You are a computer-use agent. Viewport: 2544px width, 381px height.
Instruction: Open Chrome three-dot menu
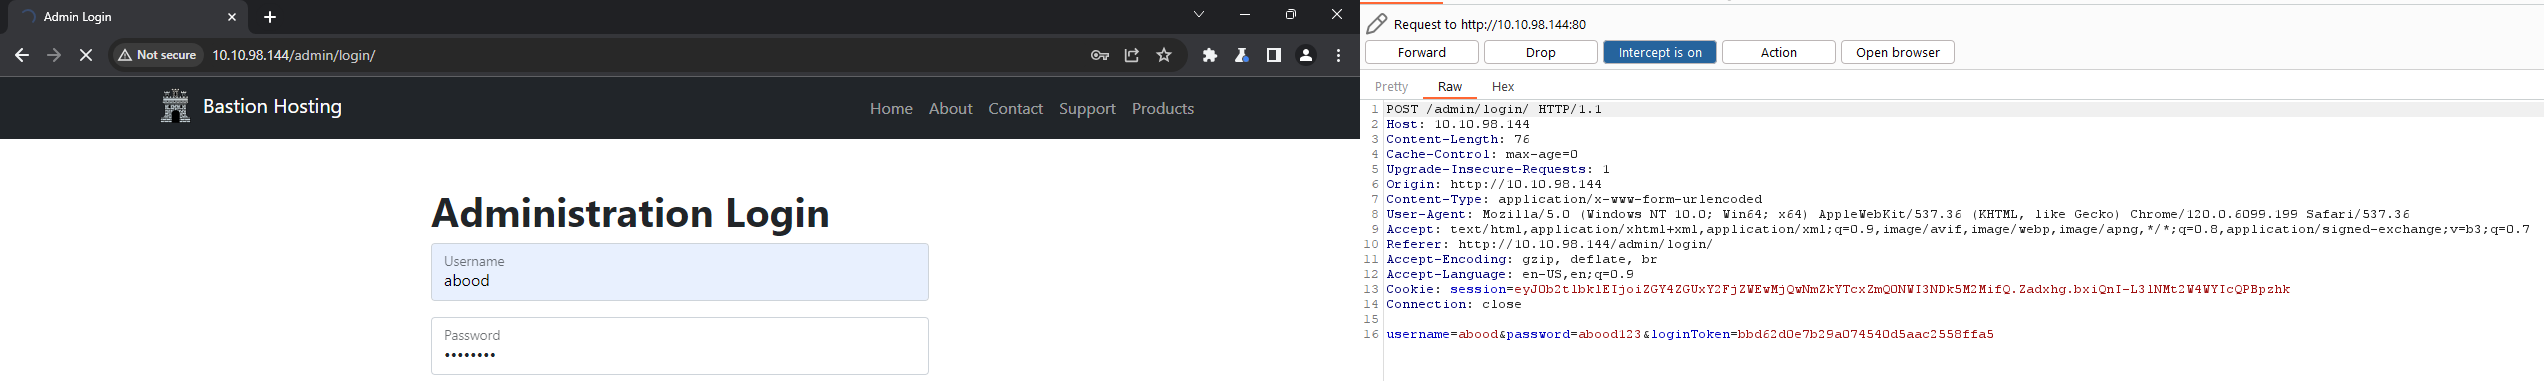point(1338,55)
